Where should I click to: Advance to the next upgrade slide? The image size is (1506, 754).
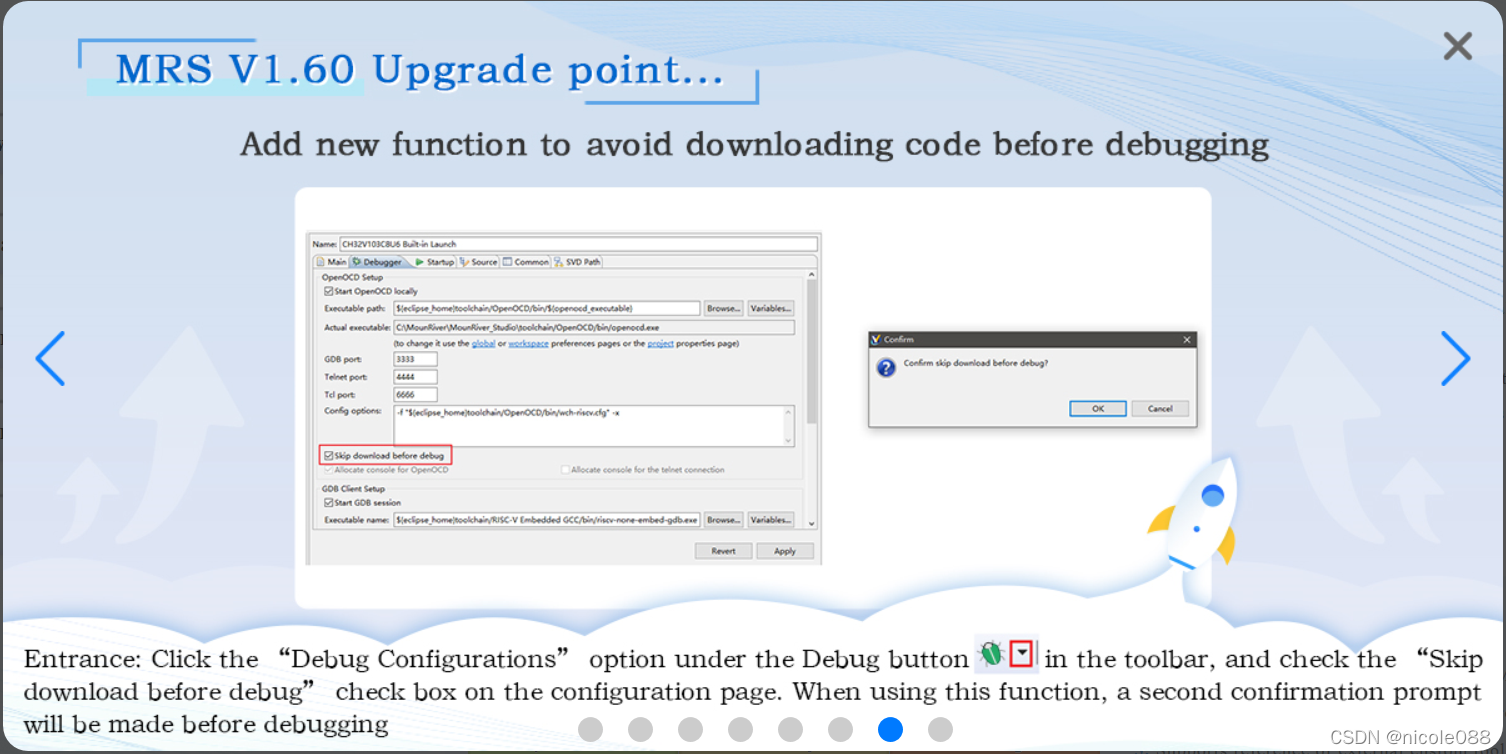(1455, 358)
